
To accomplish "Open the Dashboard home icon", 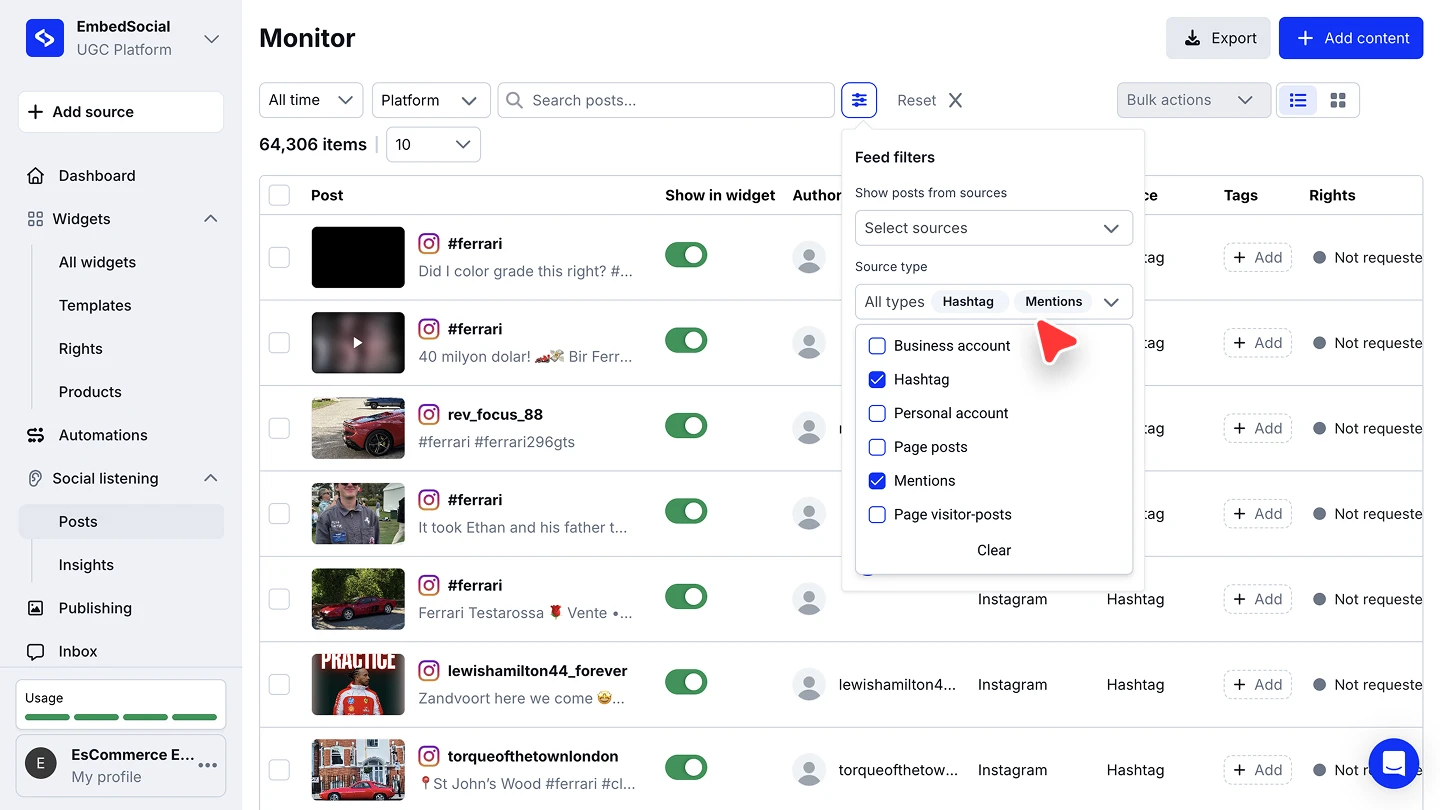I will [36, 176].
